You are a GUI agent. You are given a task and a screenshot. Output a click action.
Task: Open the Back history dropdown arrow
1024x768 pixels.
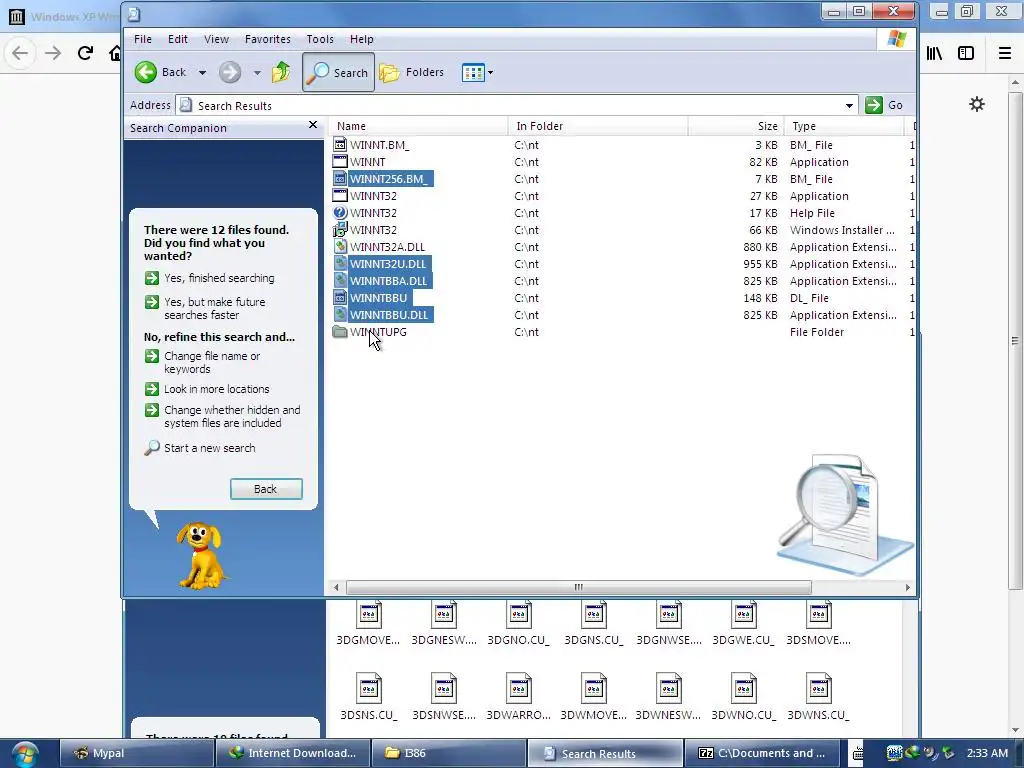click(202, 72)
